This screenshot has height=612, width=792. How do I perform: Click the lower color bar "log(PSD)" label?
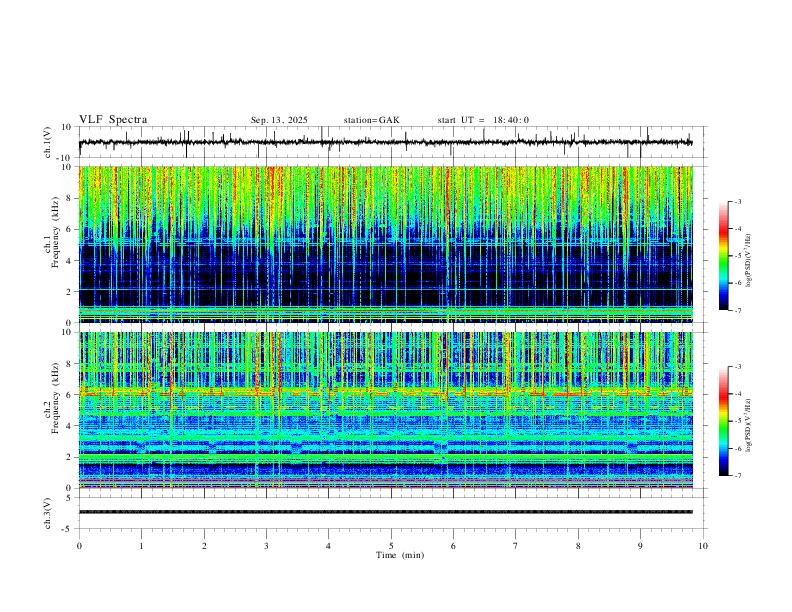point(748,425)
